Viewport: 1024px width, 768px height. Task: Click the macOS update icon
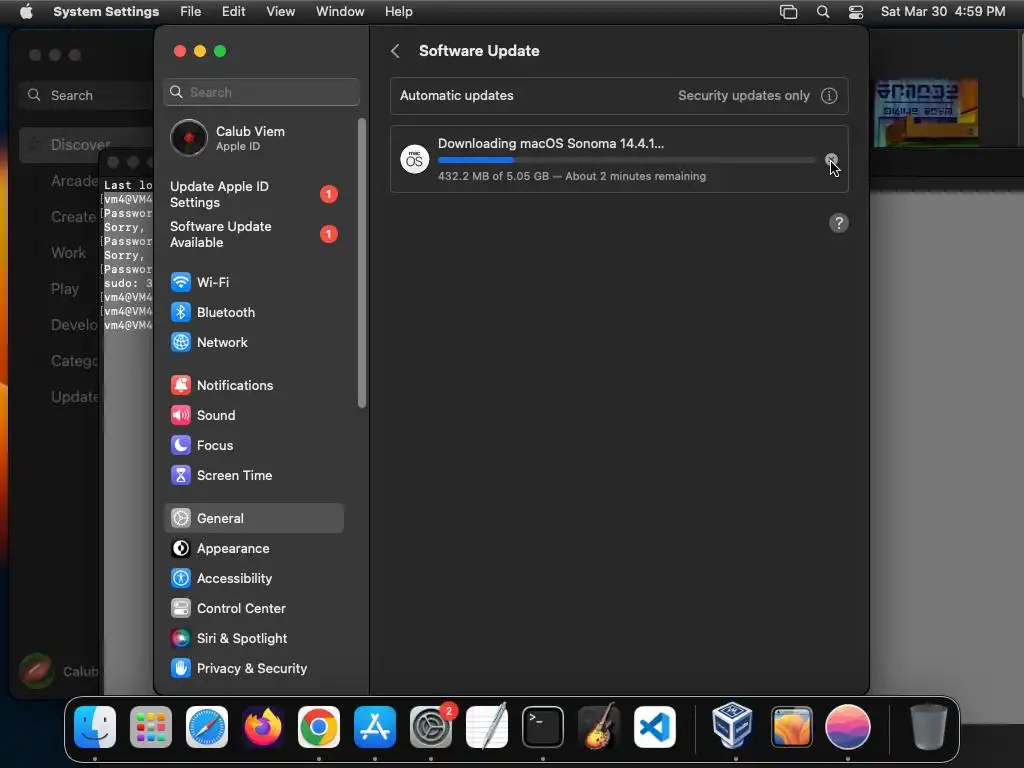point(415,159)
